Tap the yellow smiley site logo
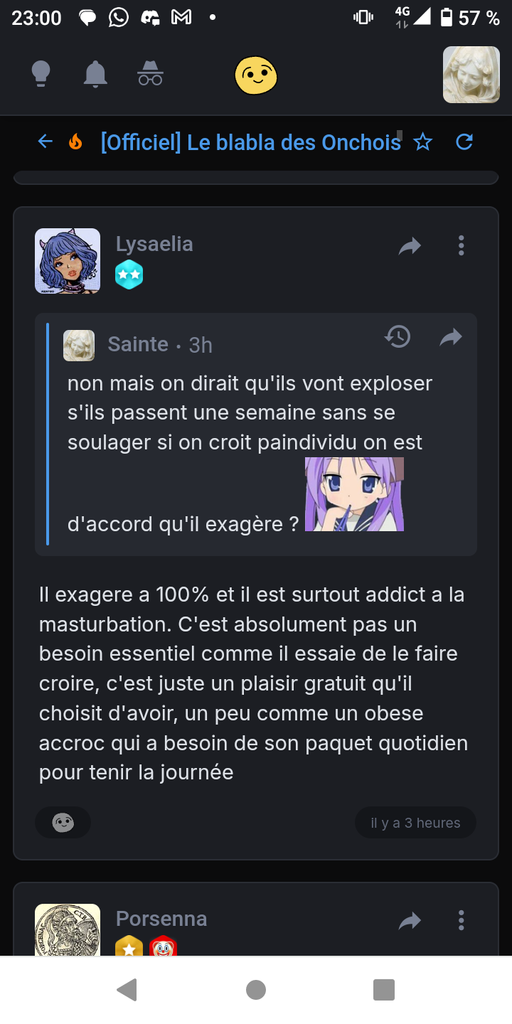The width and height of the screenshot is (512, 1024). tap(256, 75)
